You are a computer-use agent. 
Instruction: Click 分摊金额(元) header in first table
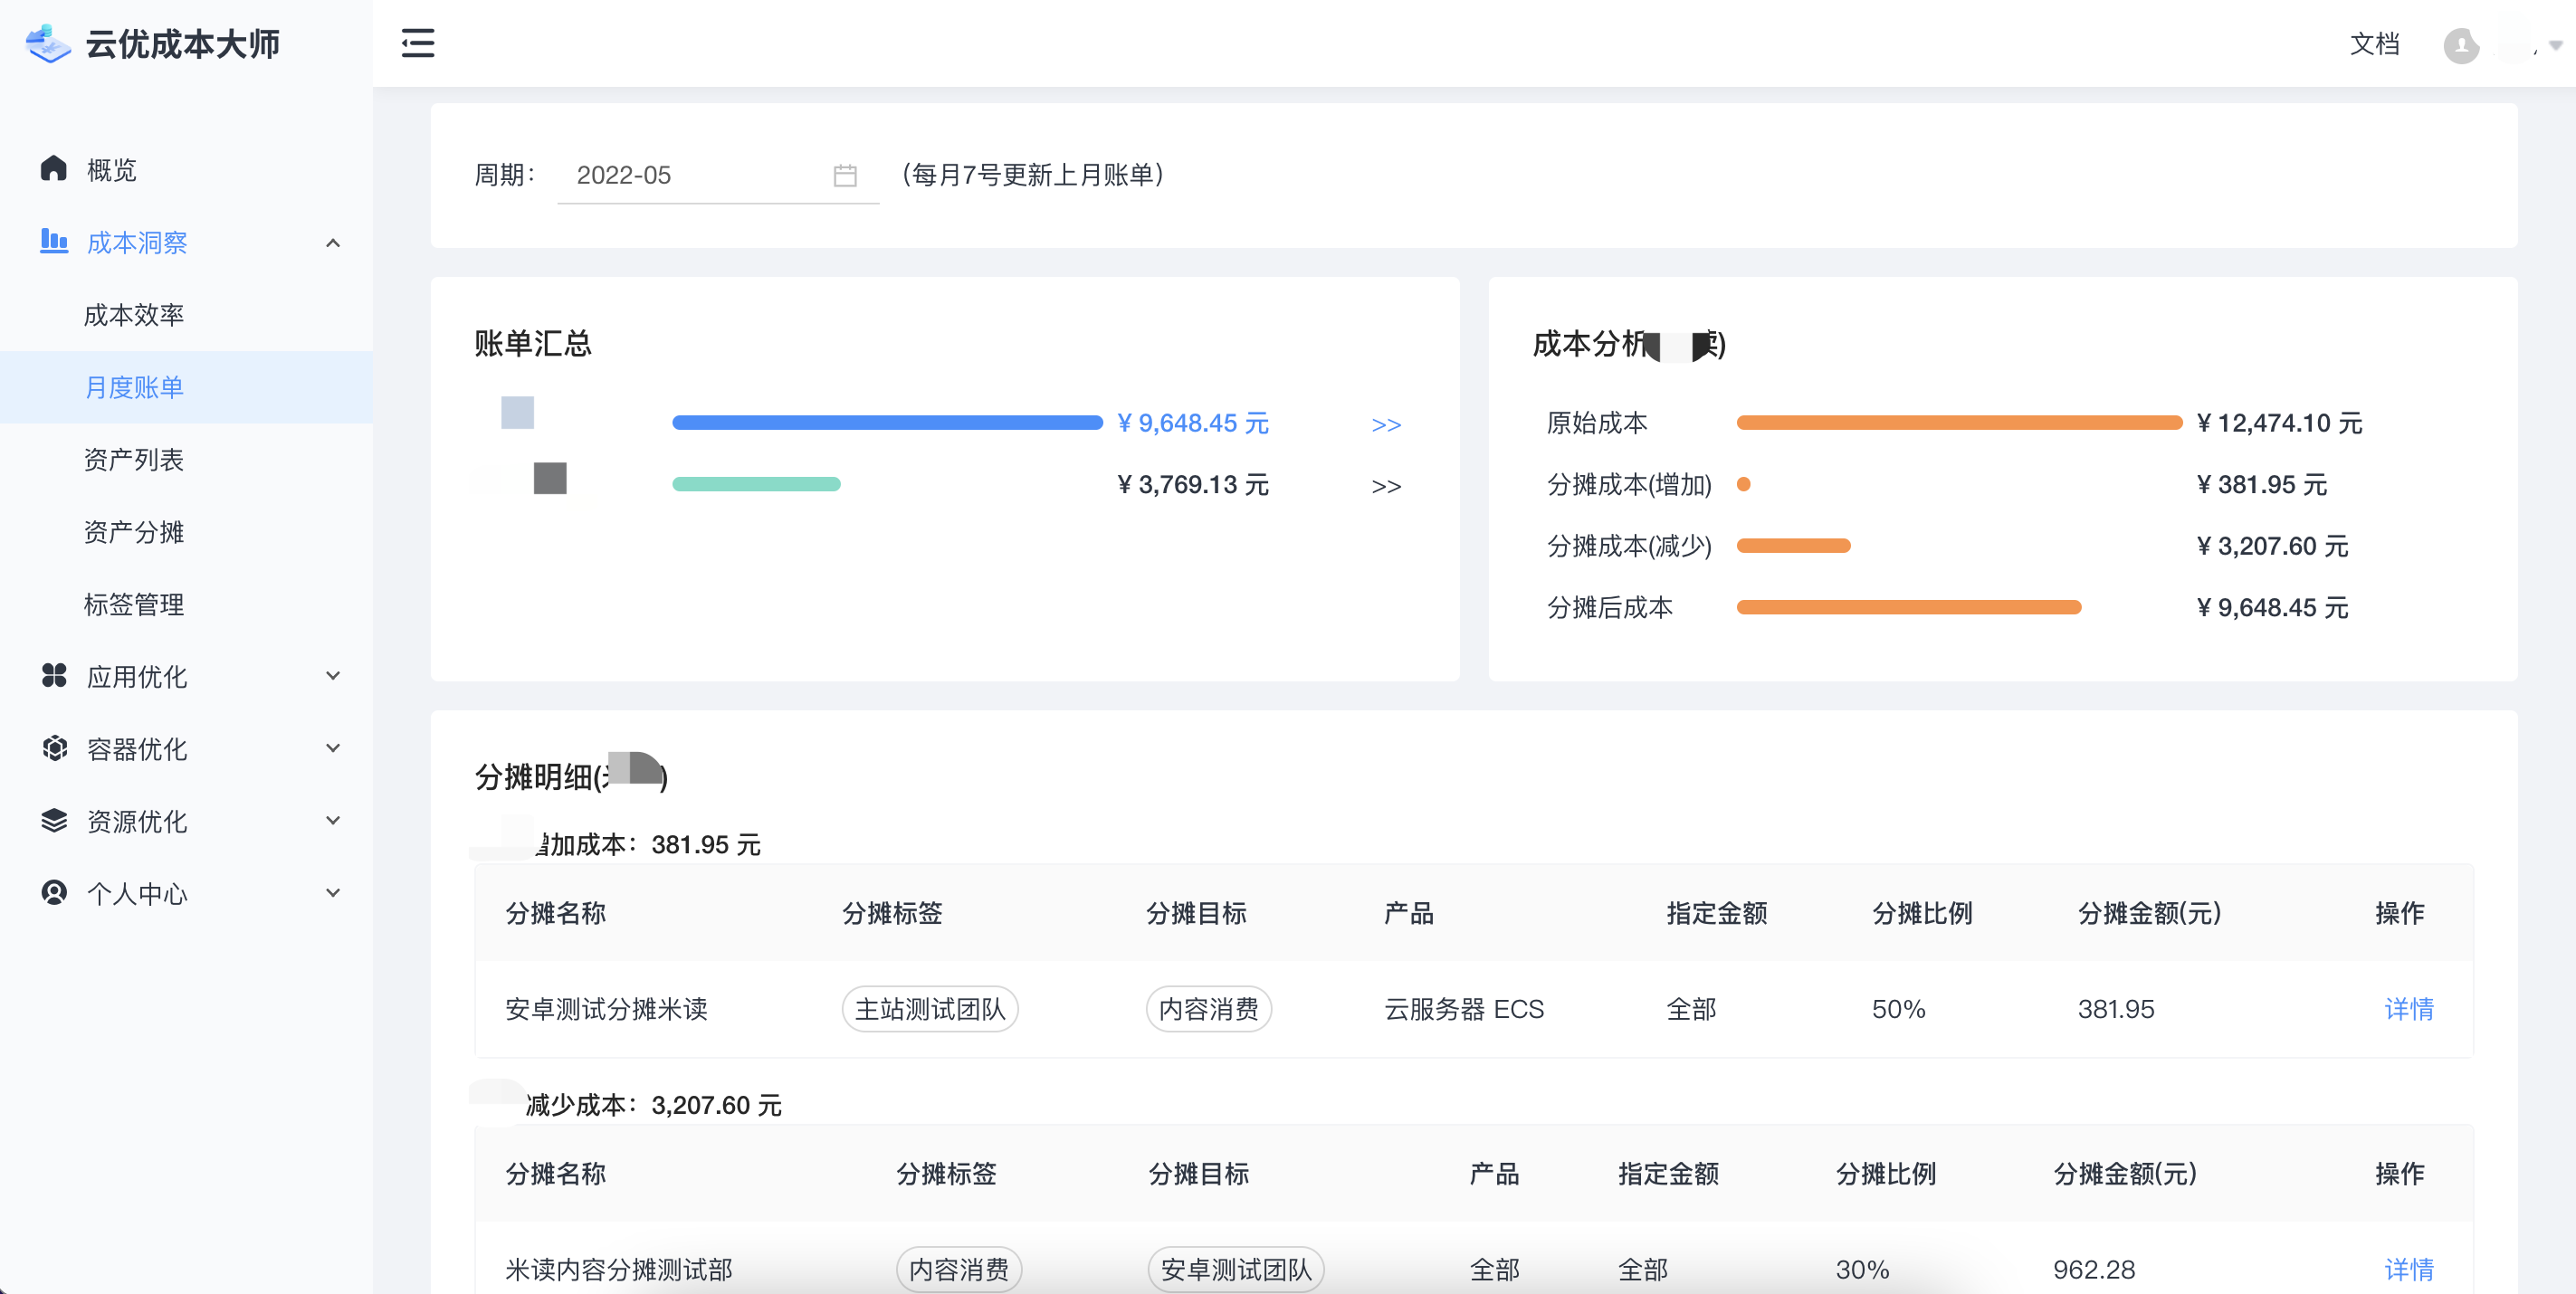click(x=2150, y=913)
